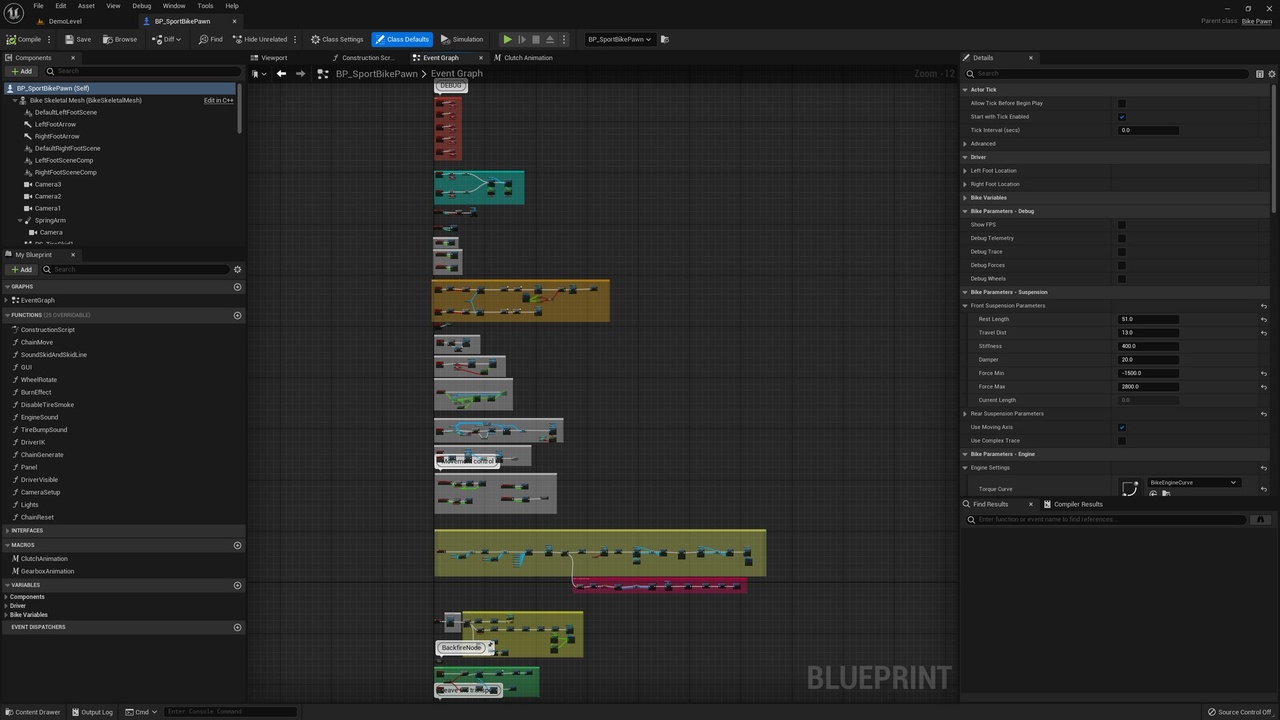The height and width of the screenshot is (720, 1280).
Task: Enable Allow Tick Before Begin Play
Action: coord(1121,103)
